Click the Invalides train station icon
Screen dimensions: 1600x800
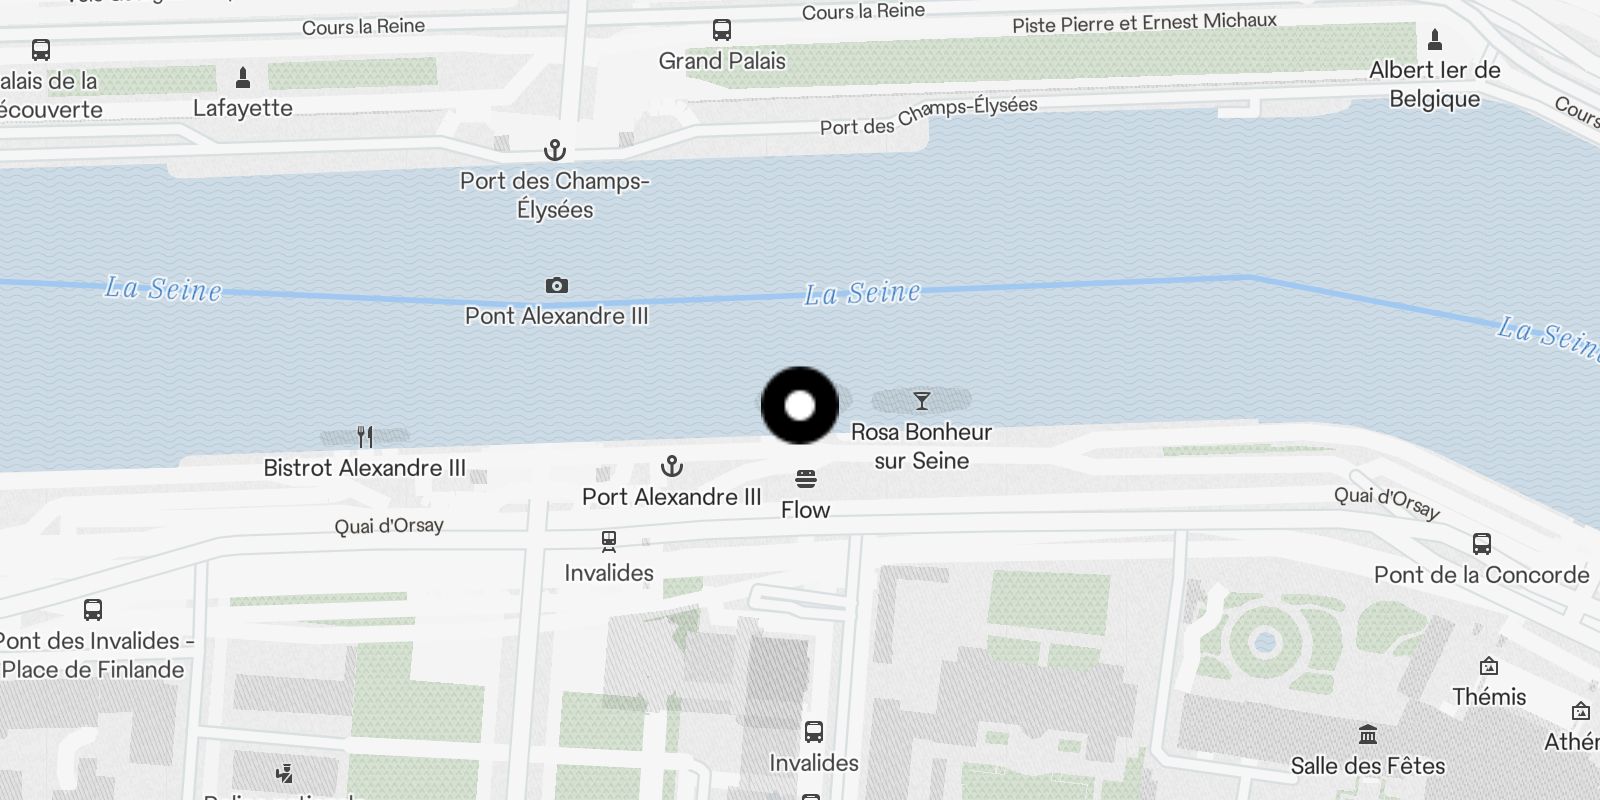[x=609, y=542]
